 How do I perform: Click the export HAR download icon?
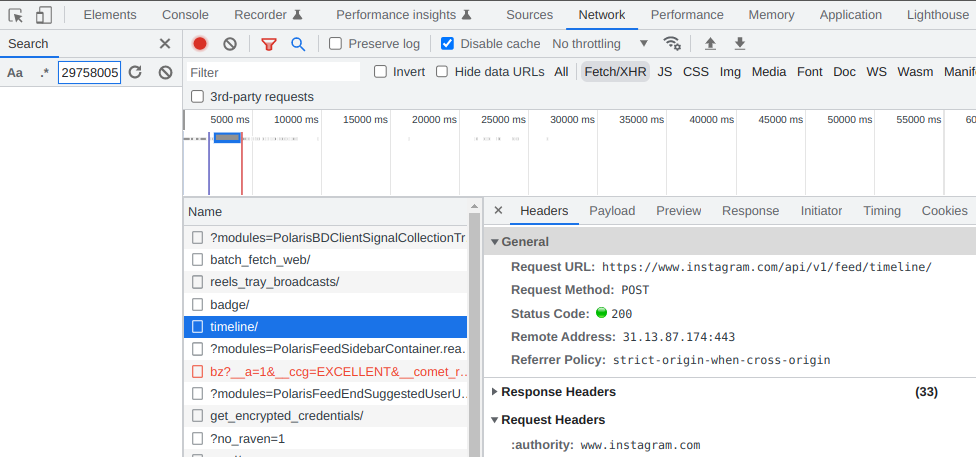[x=740, y=44]
